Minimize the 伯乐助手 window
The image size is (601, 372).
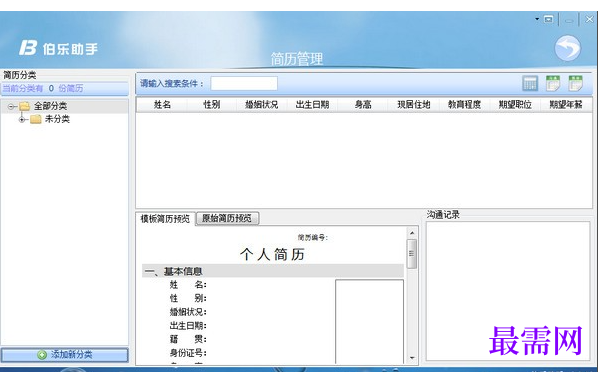569,20
